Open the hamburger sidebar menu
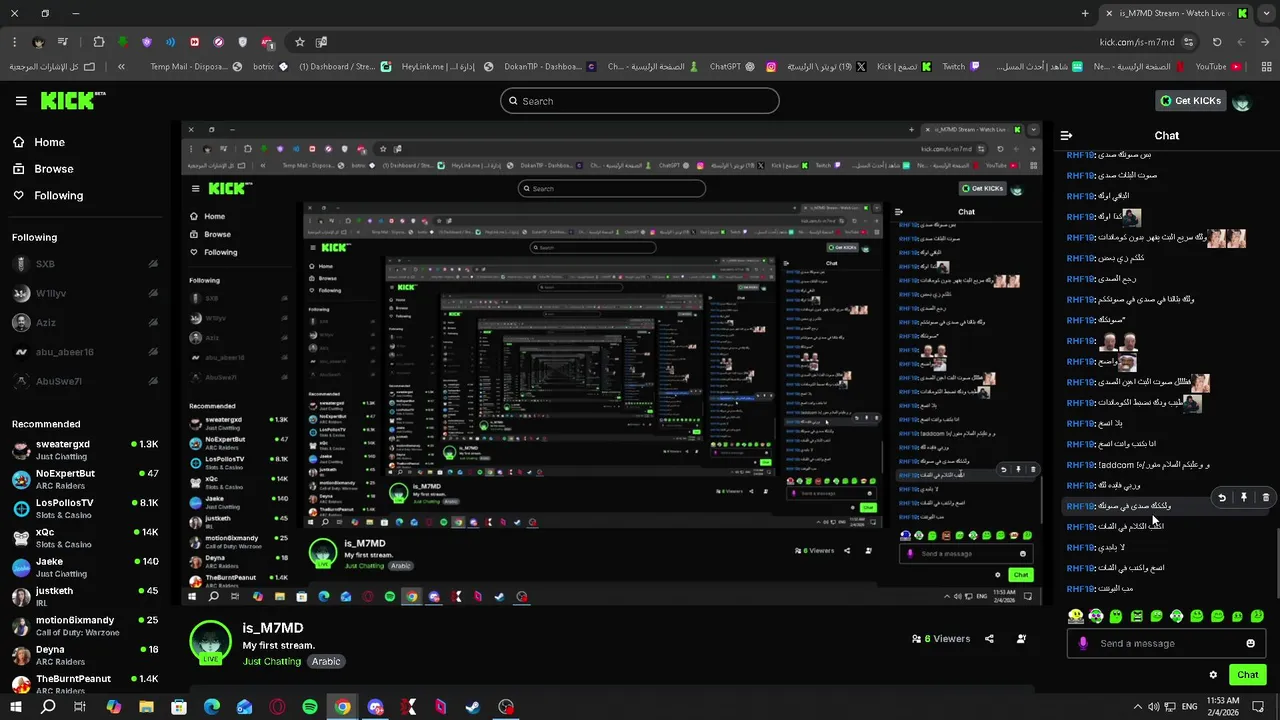The width and height of the screenshot is (1280, 720). tap(21, 101)
